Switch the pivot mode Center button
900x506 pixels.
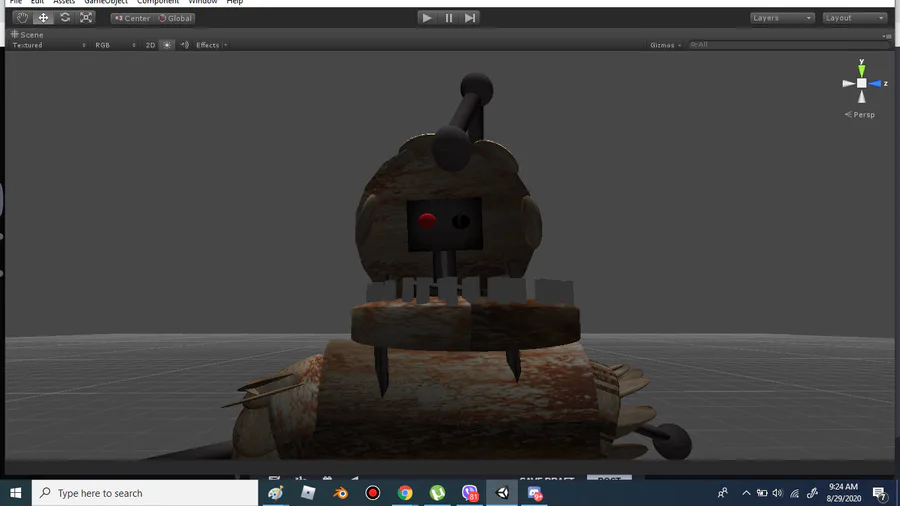tap(132, 18)
